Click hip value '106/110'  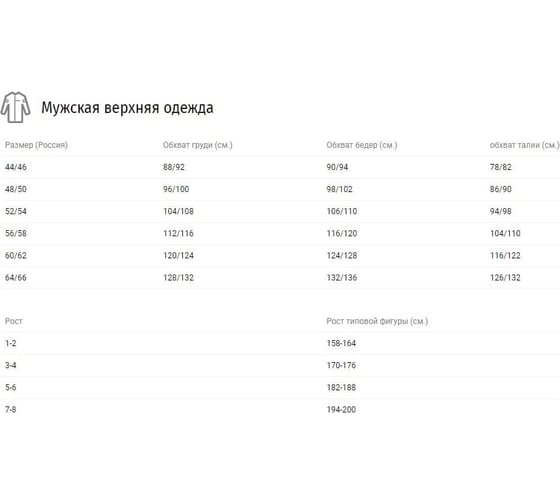pyautogui.click(x=342, y=211)
